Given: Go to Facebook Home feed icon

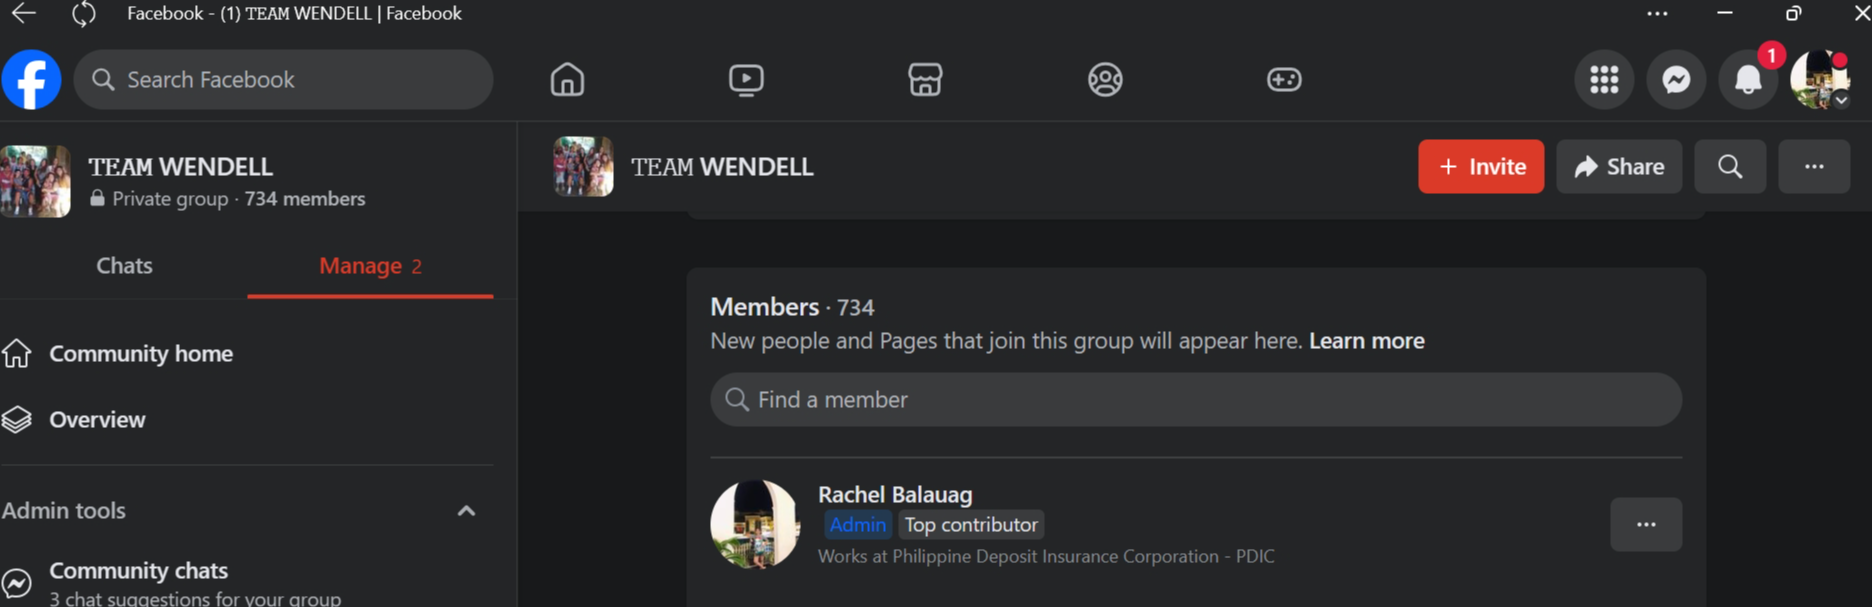Looking at the screenshot, I should pyautogui.click(x=567, y=80).
